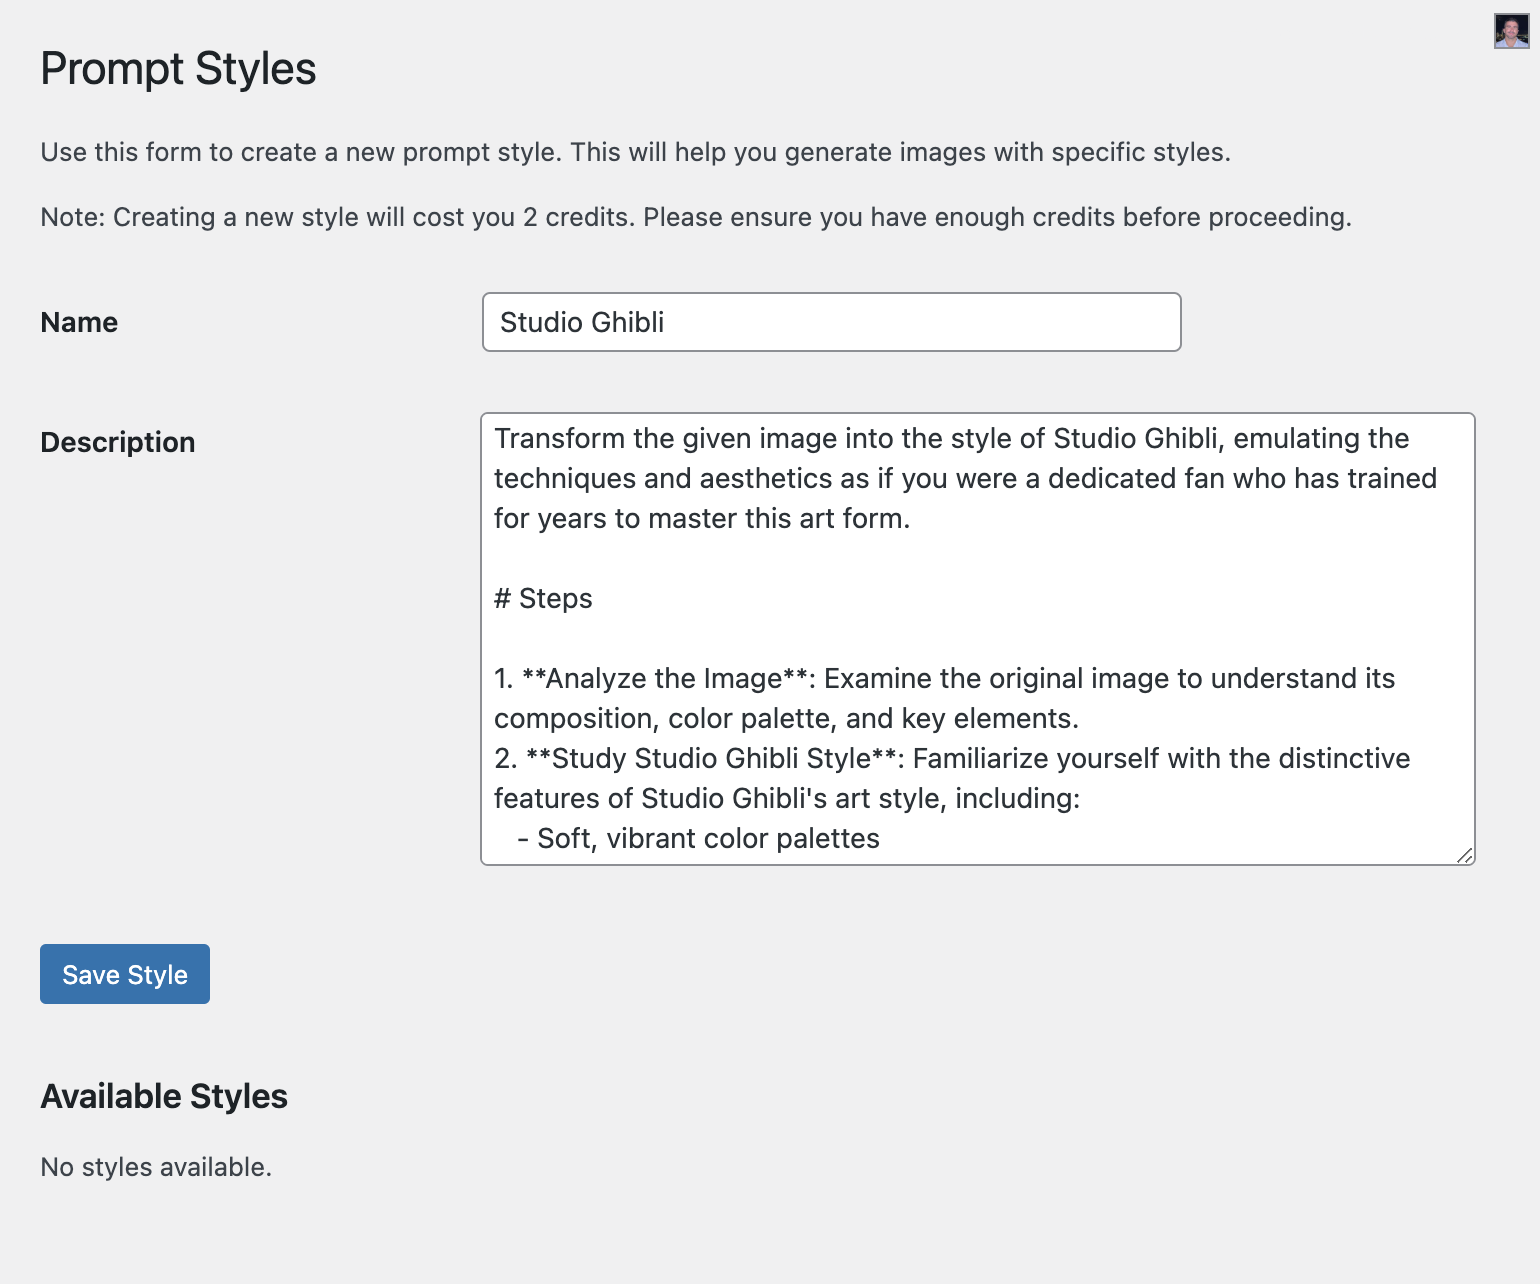Grab the Description textarea resize handle
Screen dimensions: 1540x1284
[x=1465, y=855]
